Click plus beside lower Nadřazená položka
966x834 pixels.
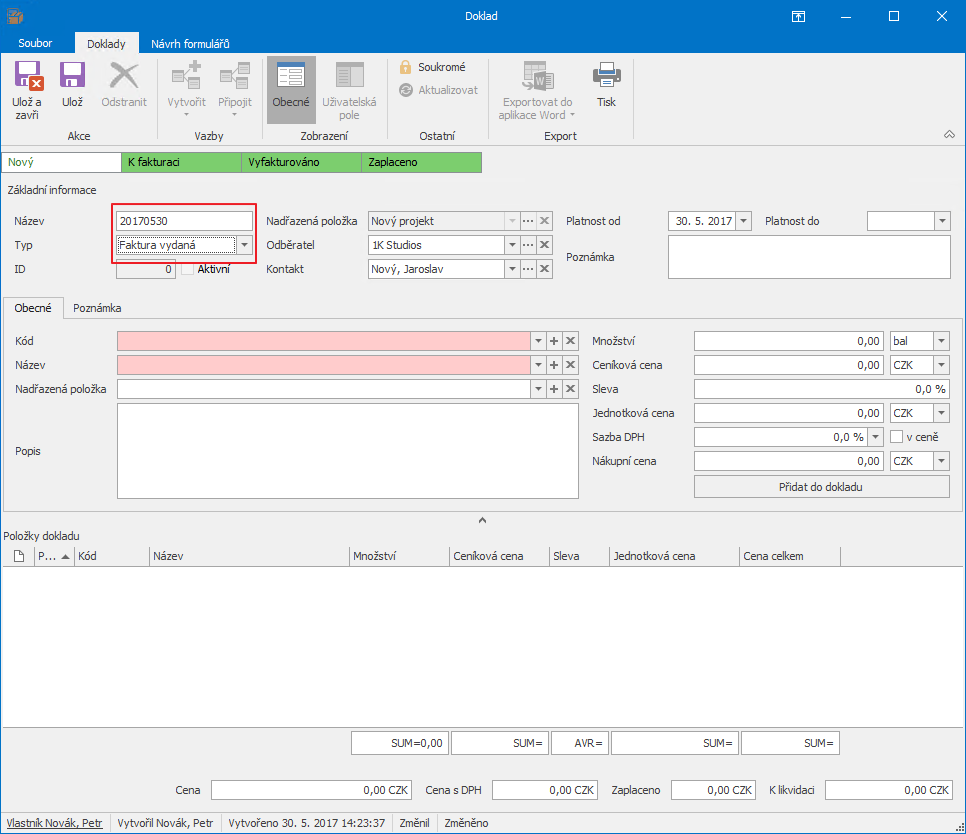point(554,389)
